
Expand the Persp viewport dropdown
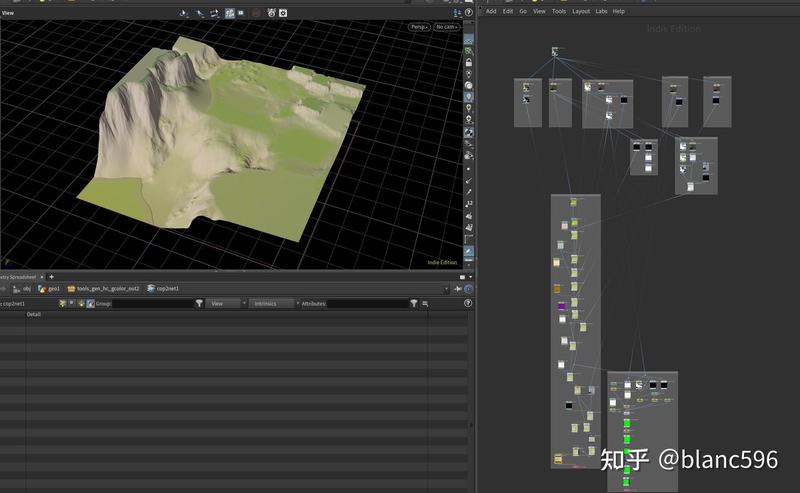point(419,27)
